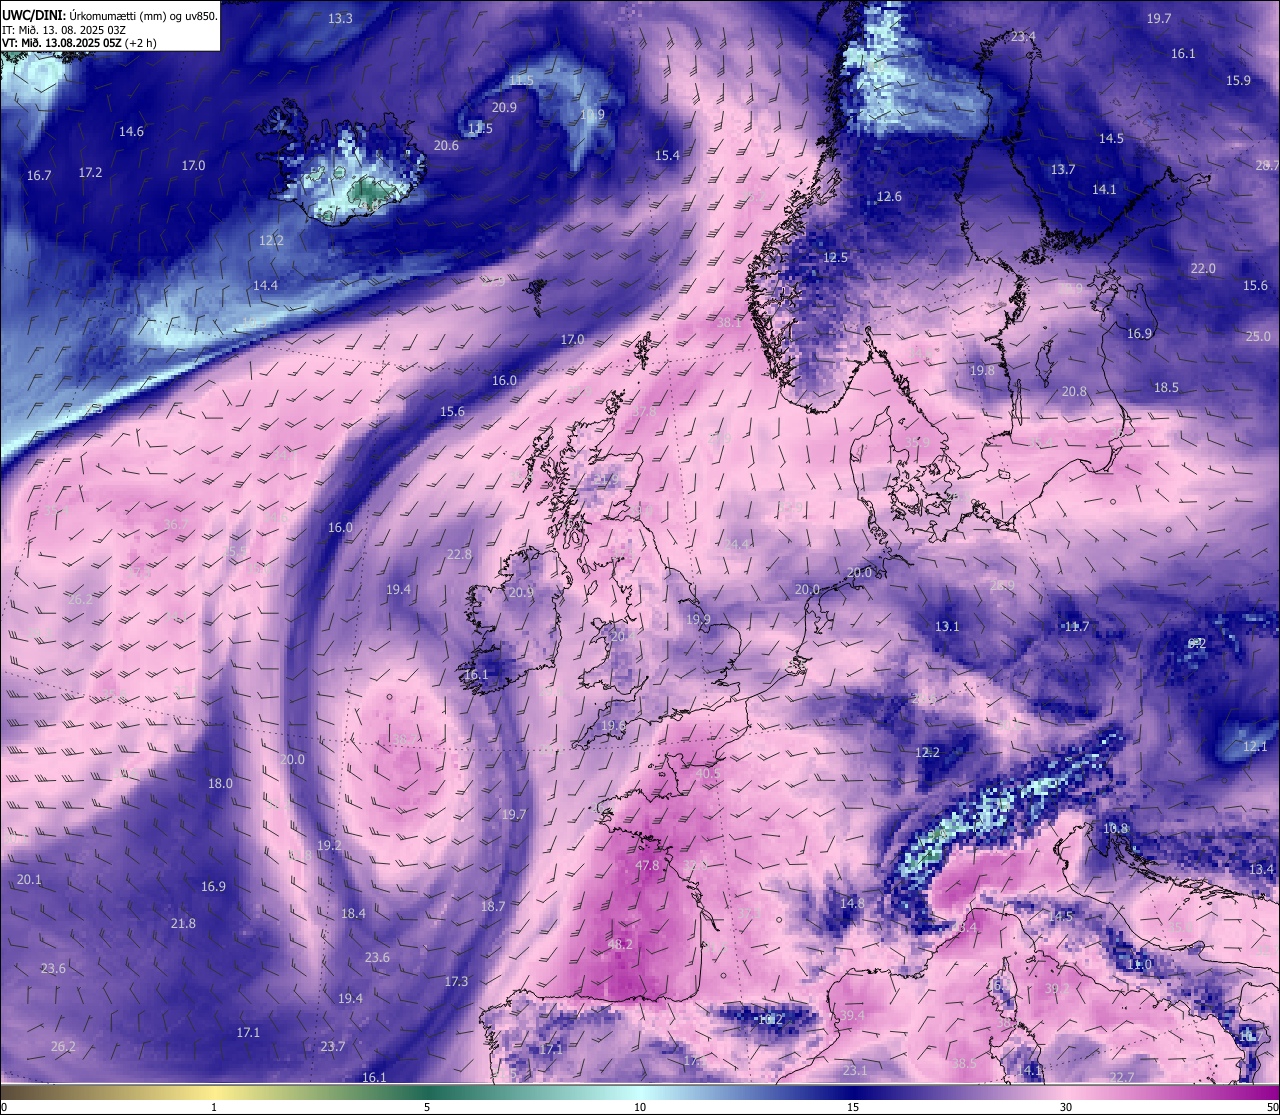Click the 20.8 value over Baltic states

pyautogui.click(x=1074, y=392)
